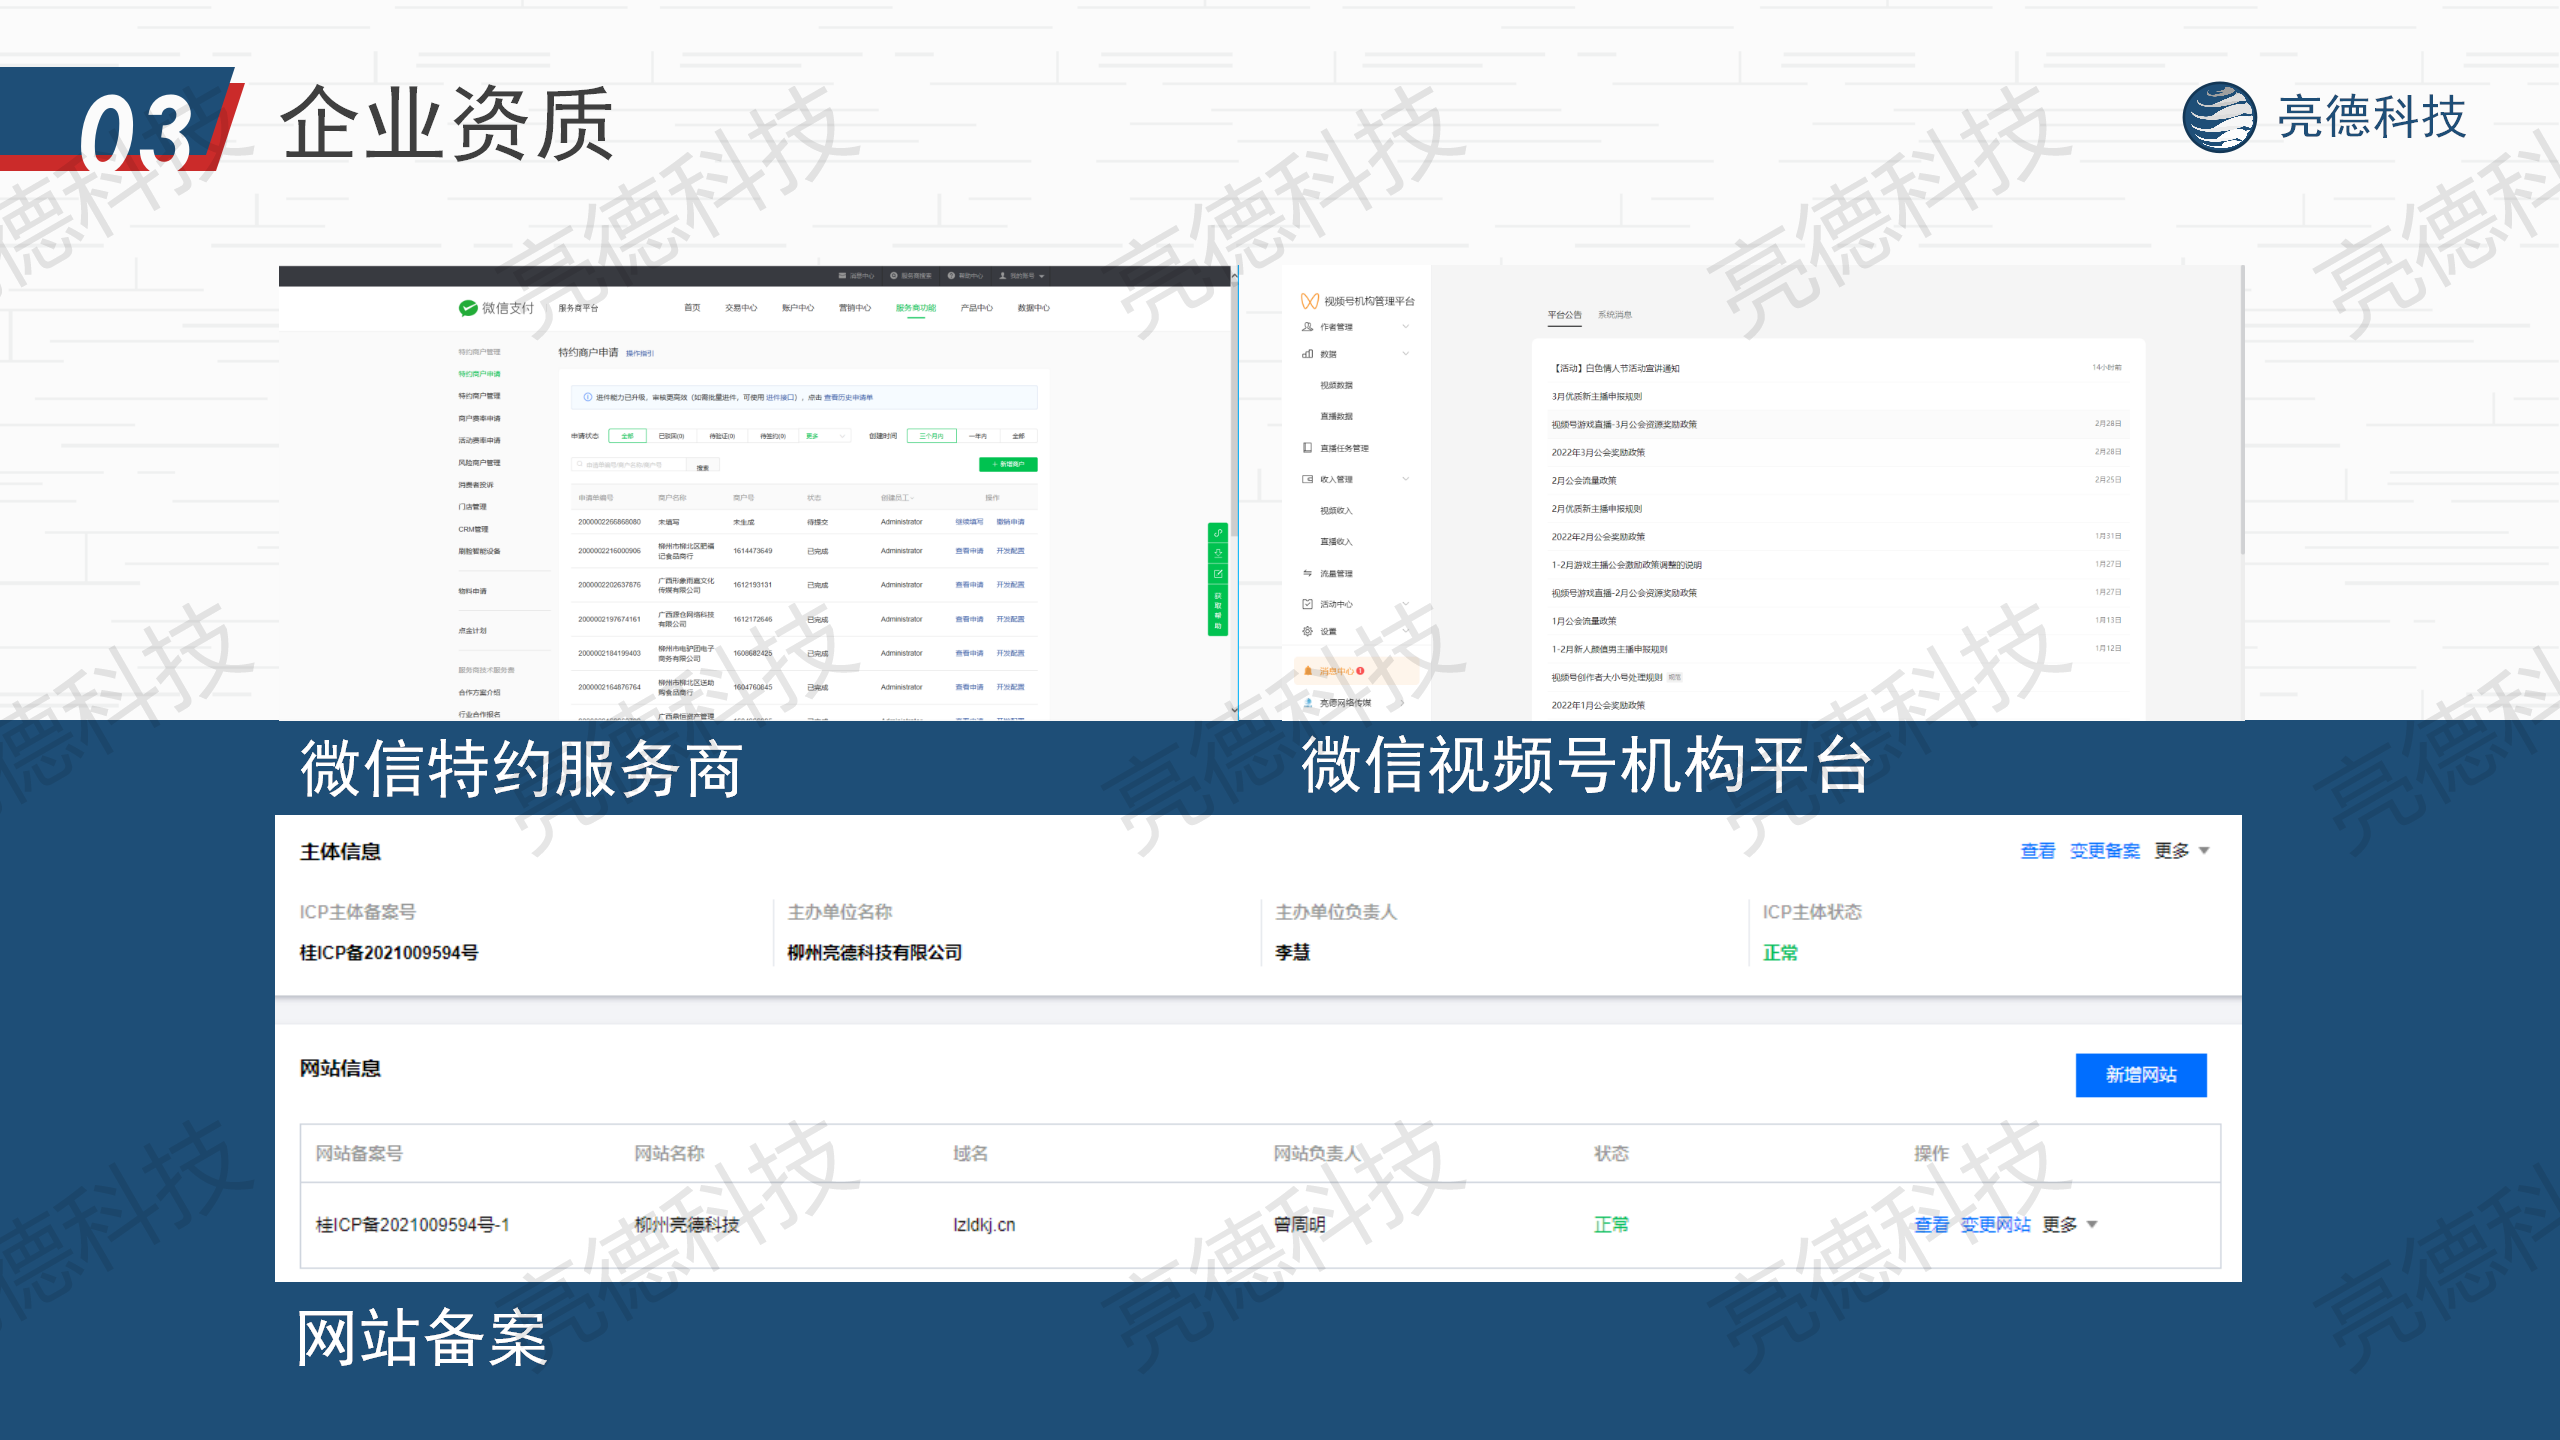Select the 已取消(0) status filter
This screenshot has height=1440, width=2560.
(x=672, y=437)
